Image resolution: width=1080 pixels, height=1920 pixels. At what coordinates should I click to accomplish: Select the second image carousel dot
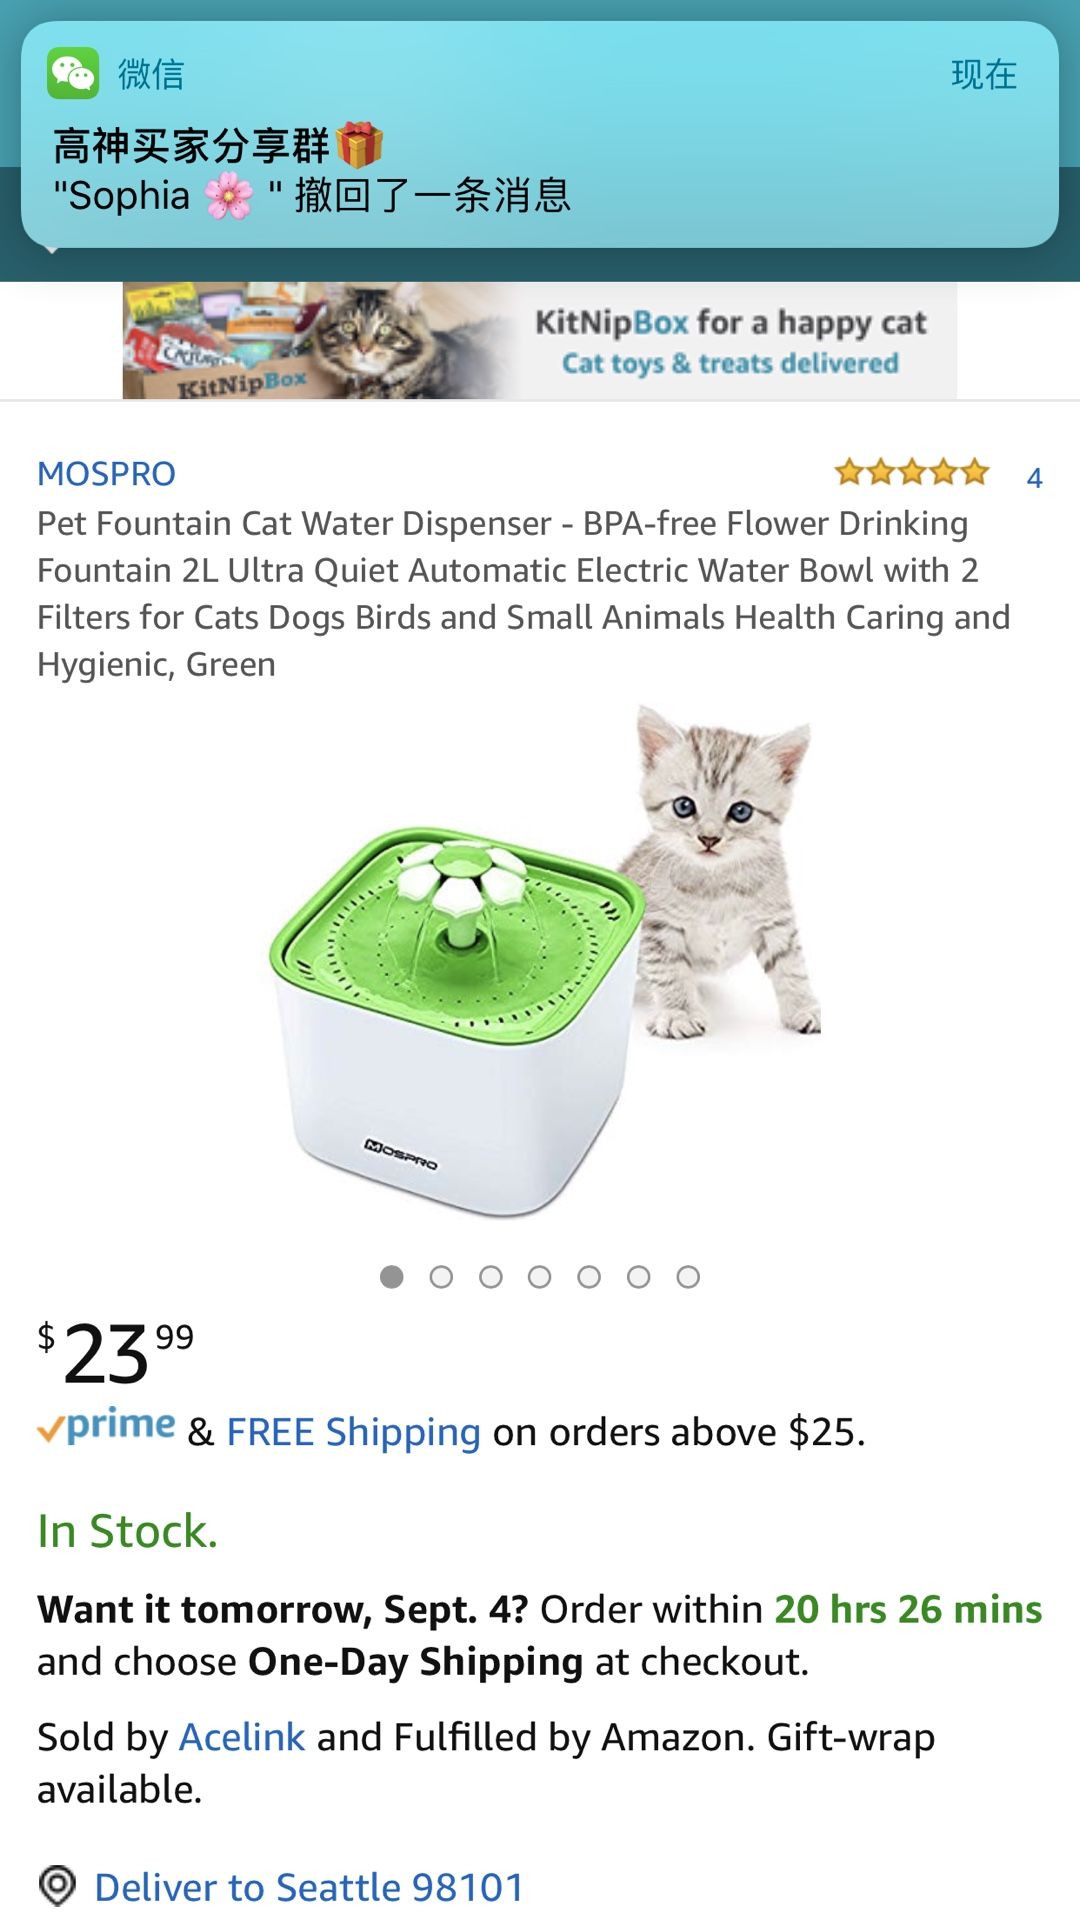[x=441, y=1277]
